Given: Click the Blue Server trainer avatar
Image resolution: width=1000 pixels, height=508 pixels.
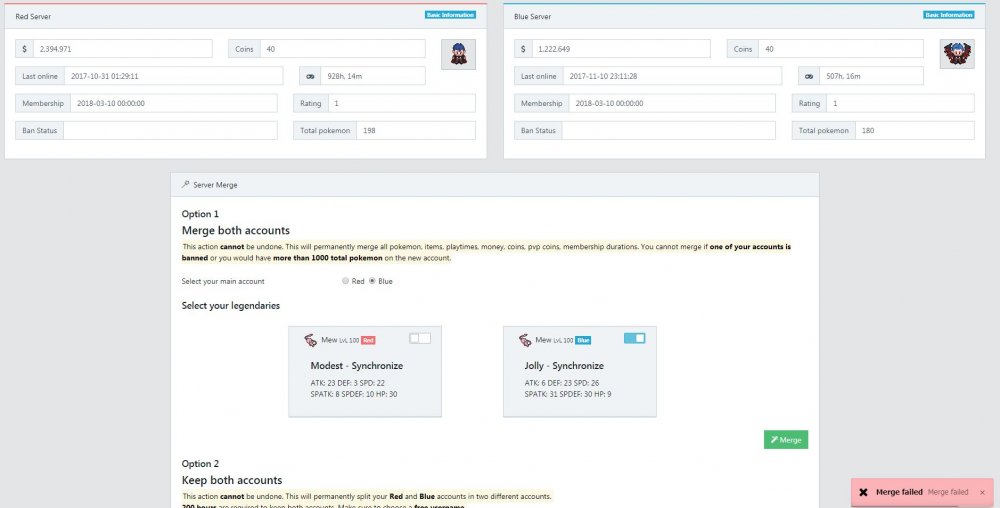Looking at the screenshot, I should click(956, 54).
